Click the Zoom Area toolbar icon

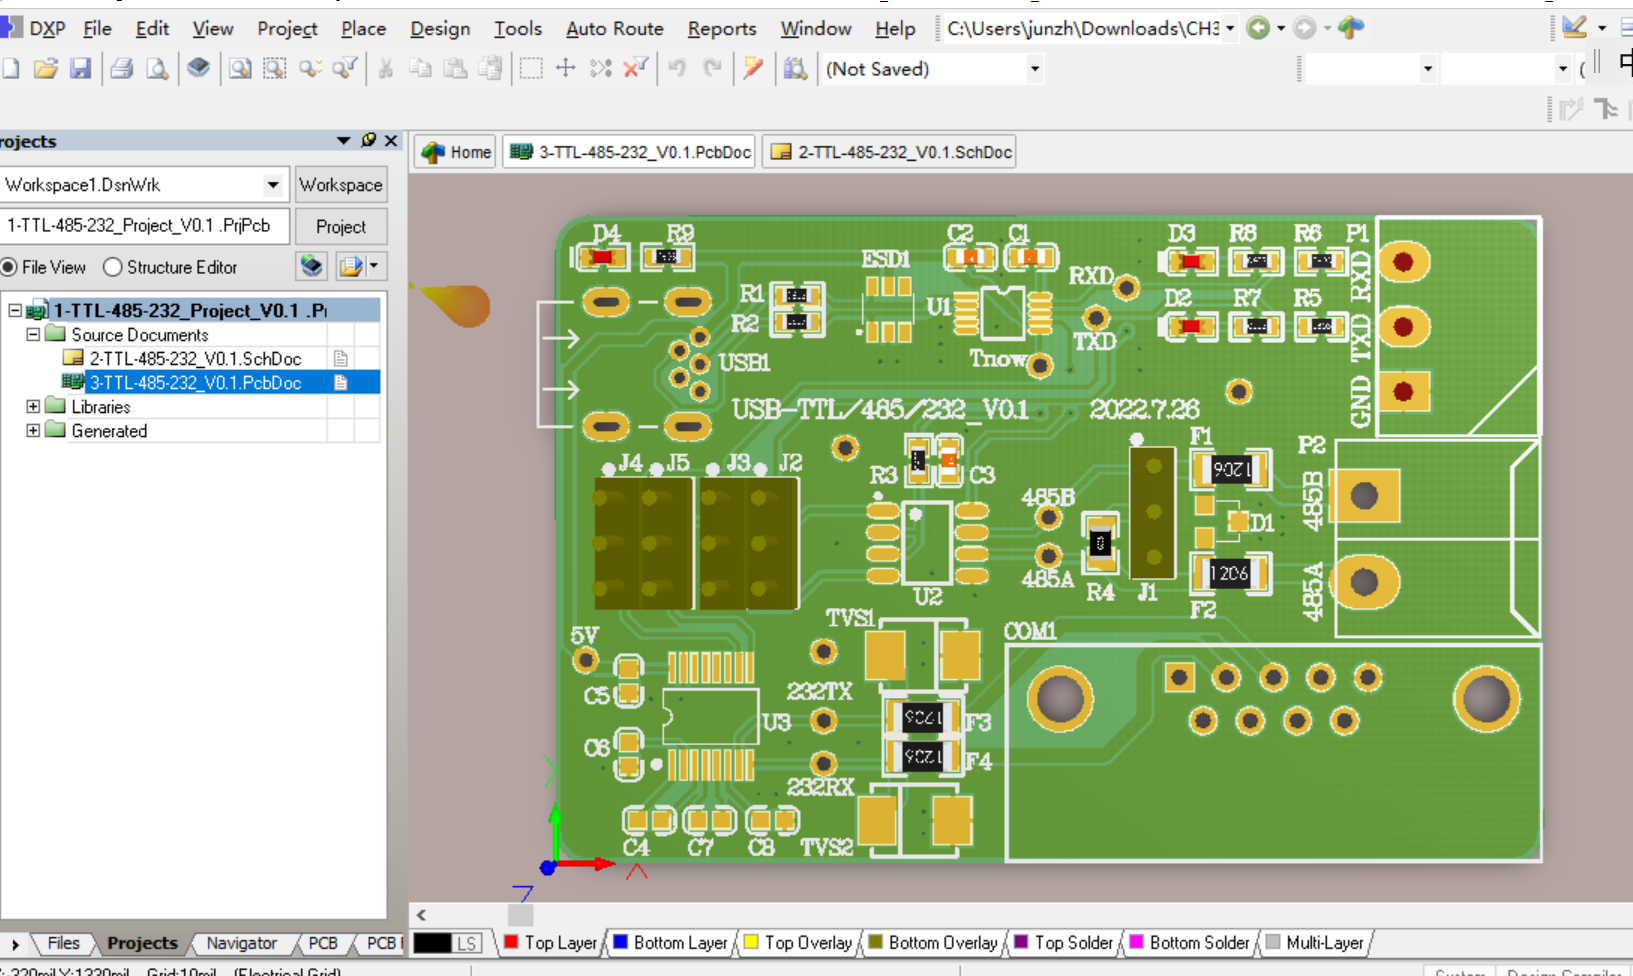point(275,68)
